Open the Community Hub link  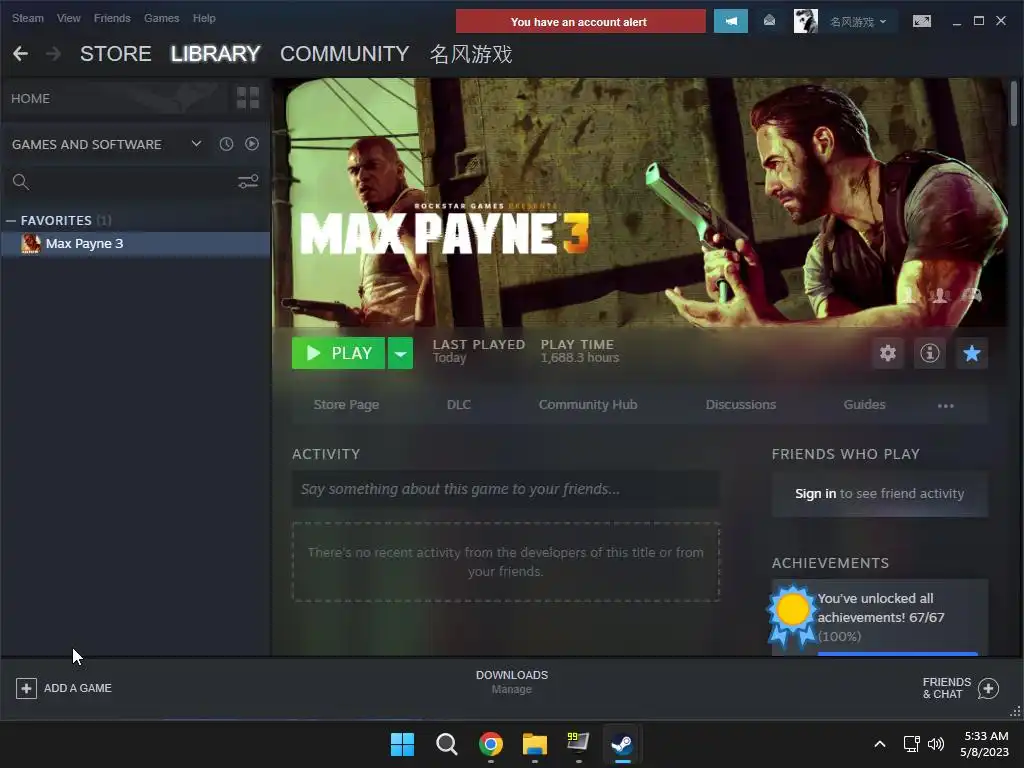click(x=588, y=405)
